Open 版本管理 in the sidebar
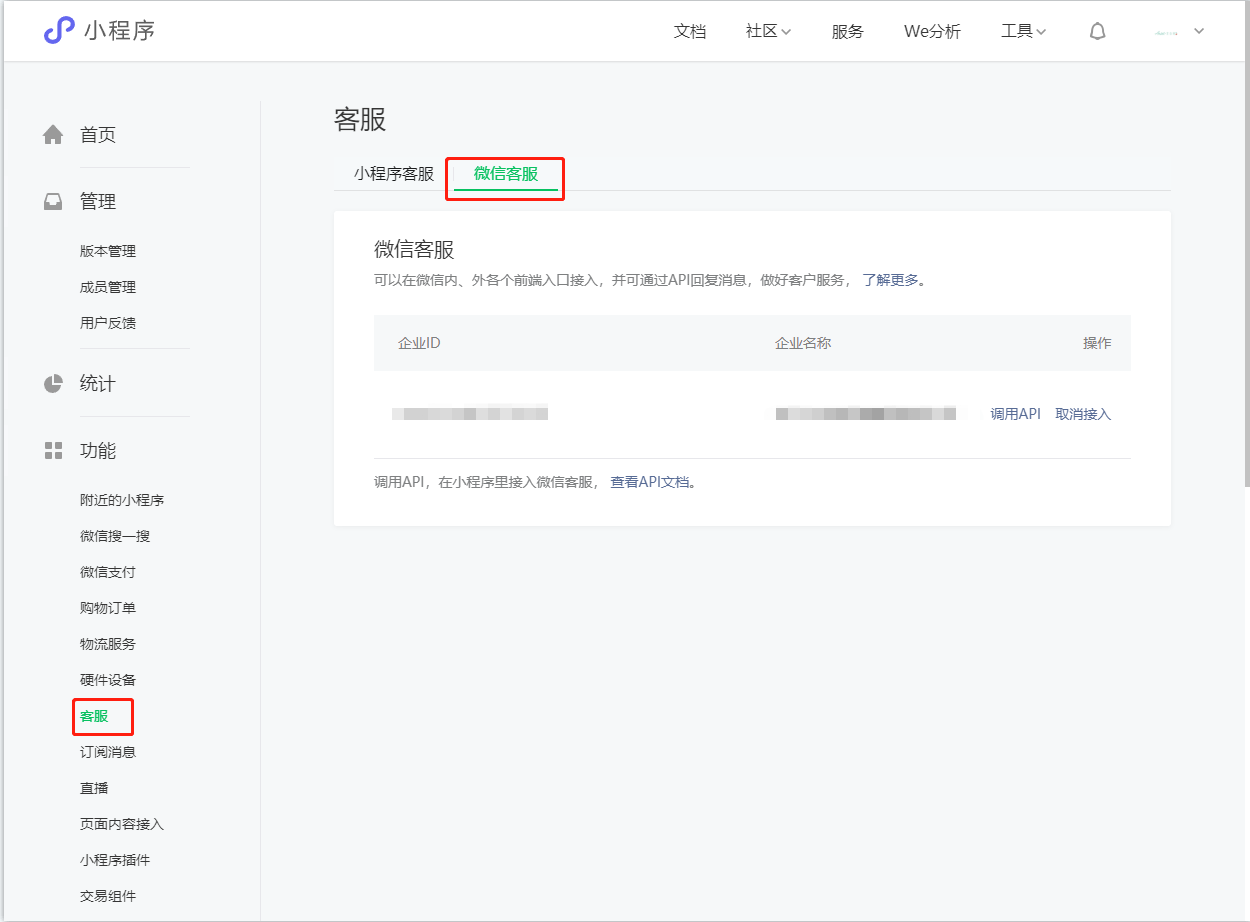The width and height of the screenshot is (1250, 922). point(108,251)
